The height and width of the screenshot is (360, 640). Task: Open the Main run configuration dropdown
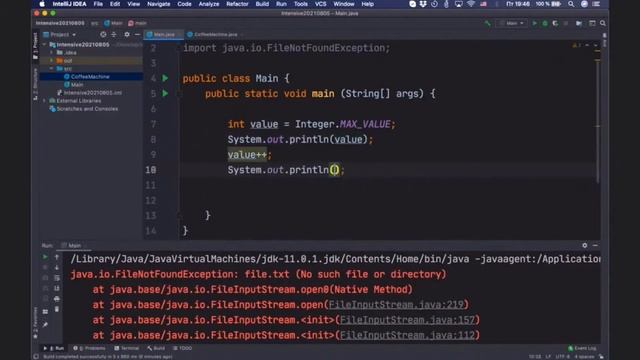(511, 23)
